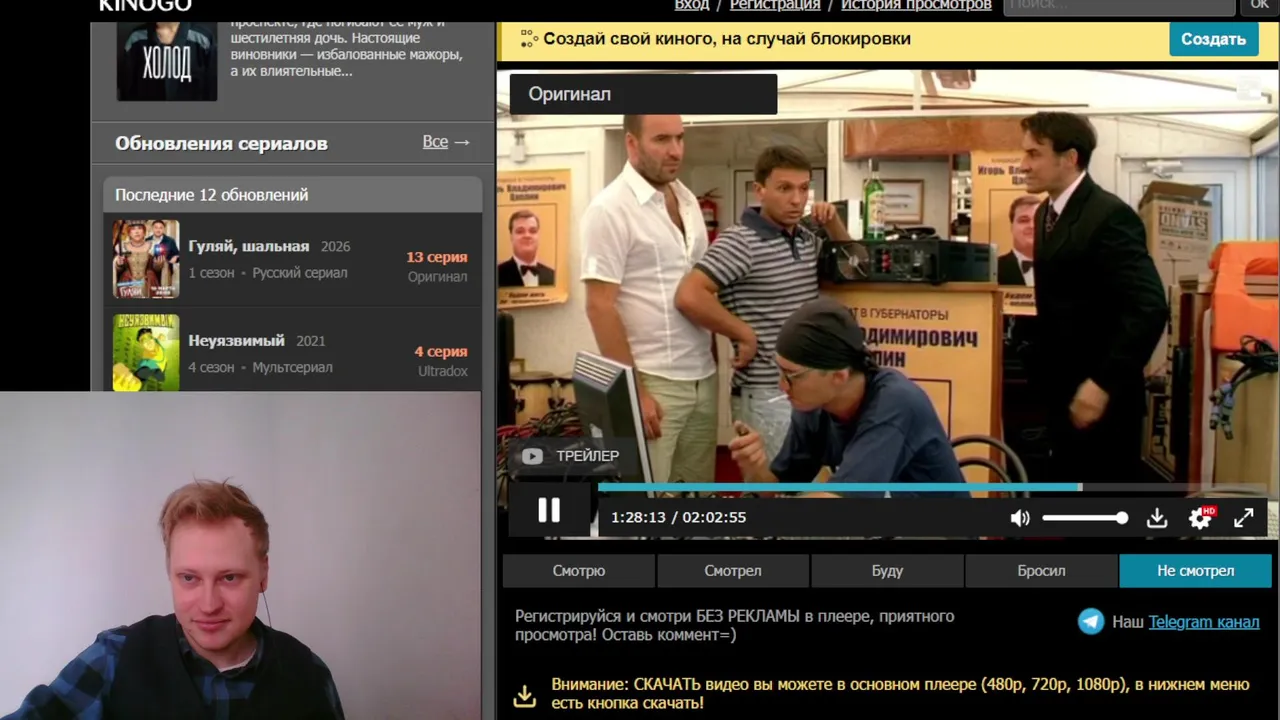
Task: Select the Смотрел status tab
Action: pyautogui.click(x=733, y=571)
